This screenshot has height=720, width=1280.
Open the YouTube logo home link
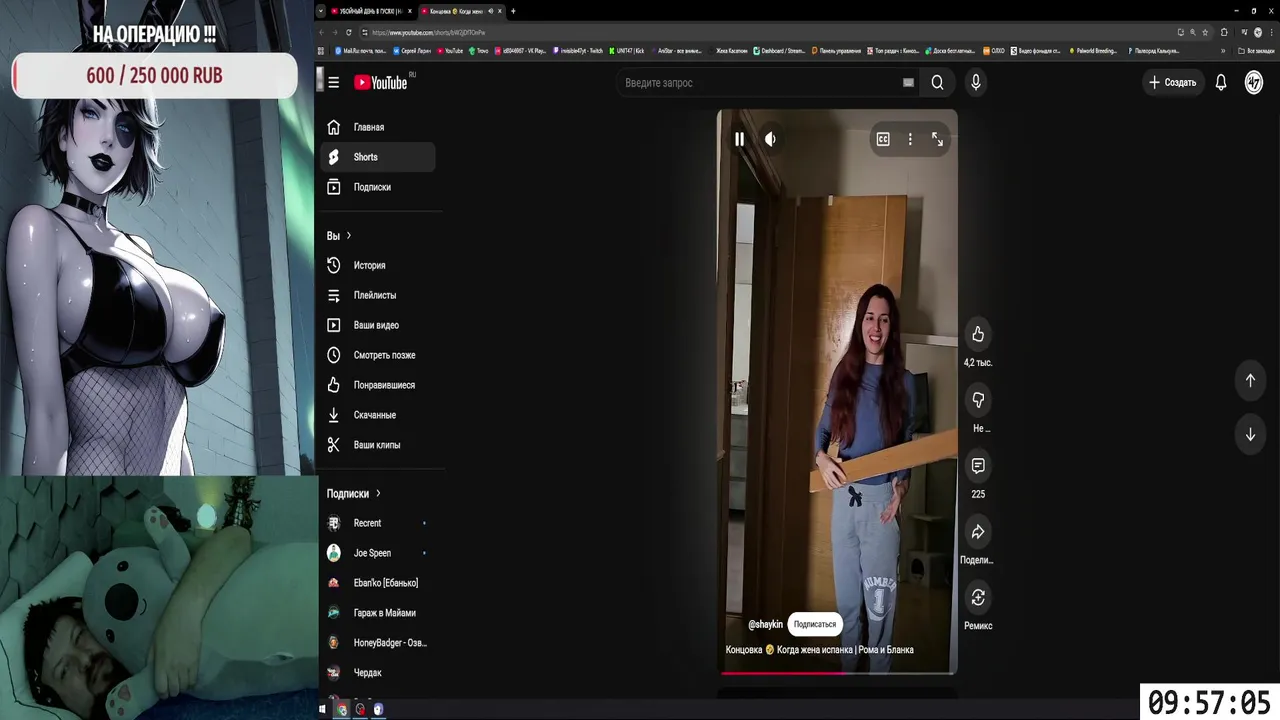[x=382, y=83]
